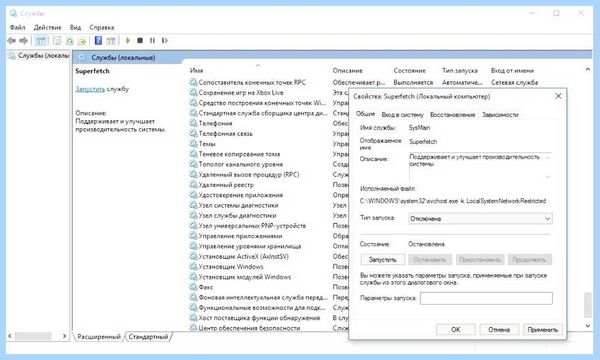Screen dimensions: 600x360
Task: Open the Тип запуска dropdown showing Отключена
Action: [x=480, y=218]
